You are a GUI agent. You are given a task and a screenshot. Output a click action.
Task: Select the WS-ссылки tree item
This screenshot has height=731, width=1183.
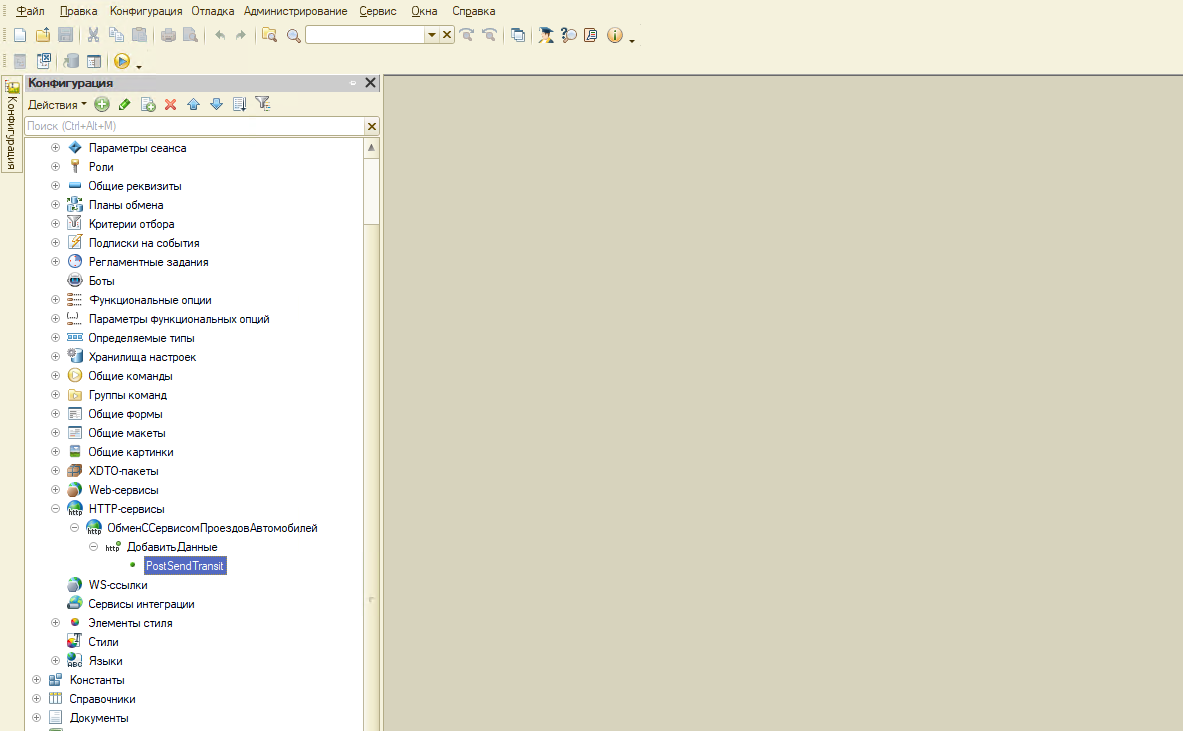(118, 585)
